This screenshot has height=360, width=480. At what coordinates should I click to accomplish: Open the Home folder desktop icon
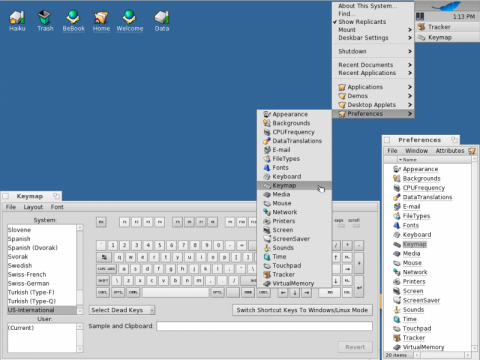[101, 21]
